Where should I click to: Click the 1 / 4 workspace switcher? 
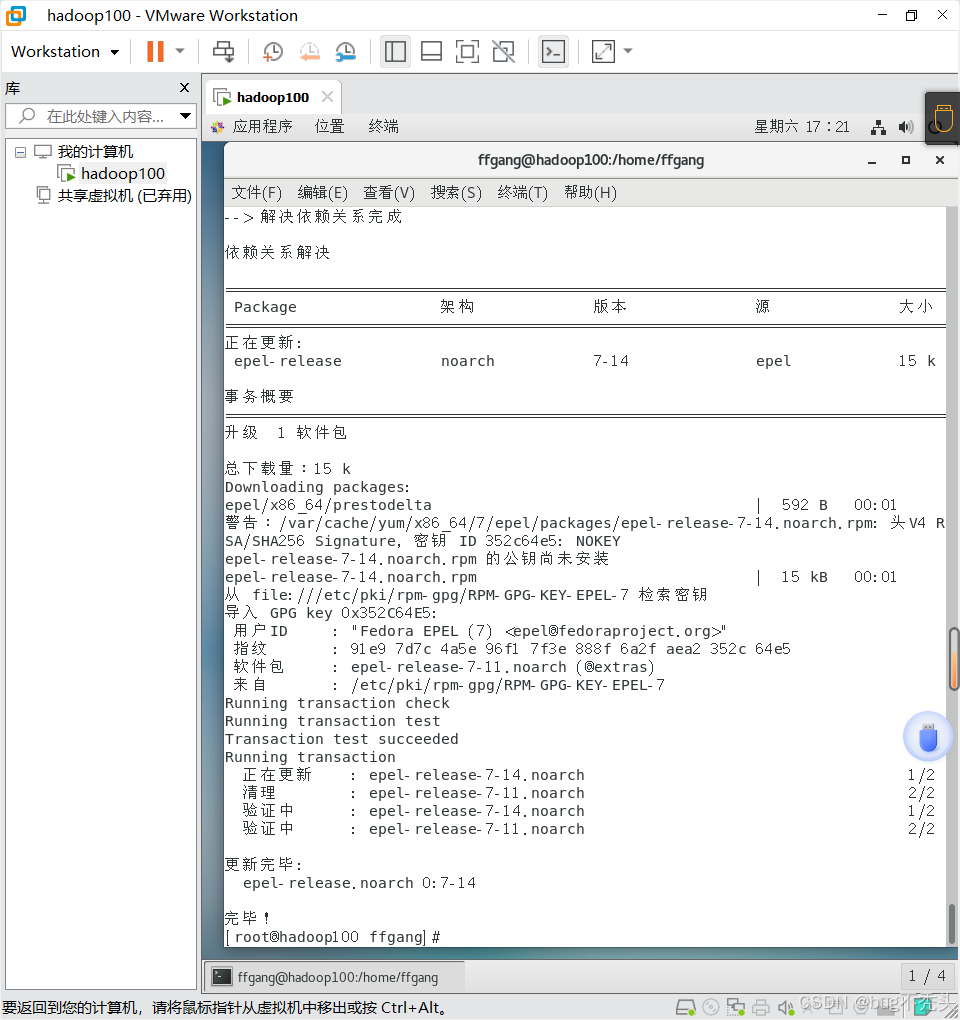point(927,976)
